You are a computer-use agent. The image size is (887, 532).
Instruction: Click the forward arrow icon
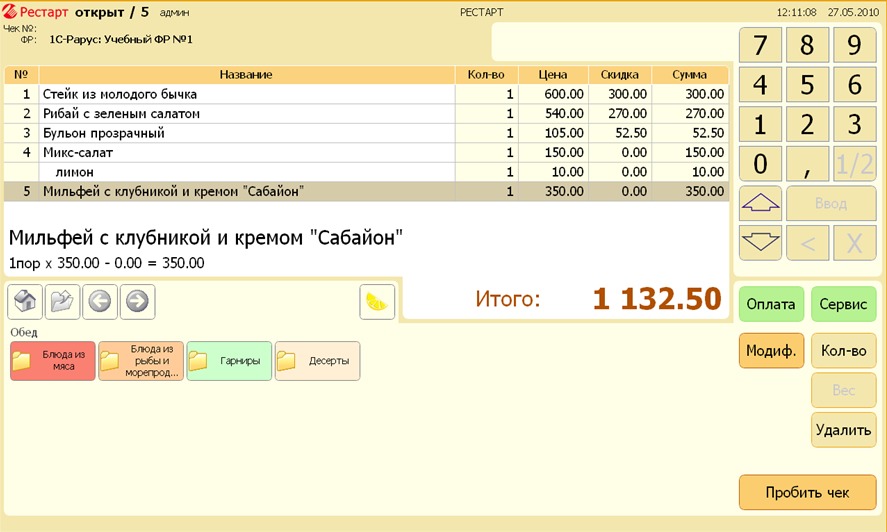[137, 301]
